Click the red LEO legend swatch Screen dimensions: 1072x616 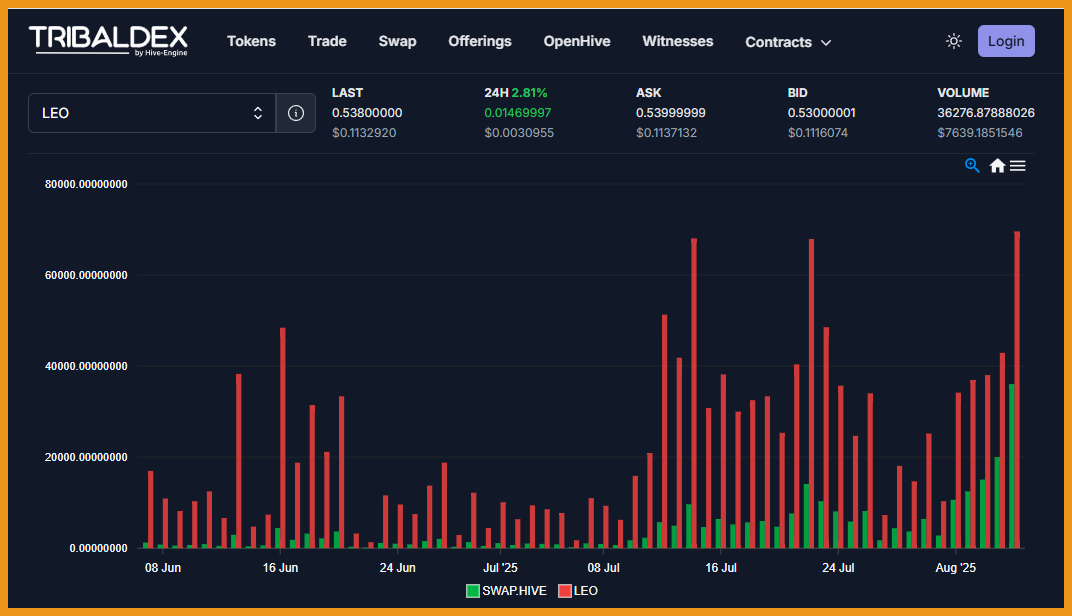[565, 591]
